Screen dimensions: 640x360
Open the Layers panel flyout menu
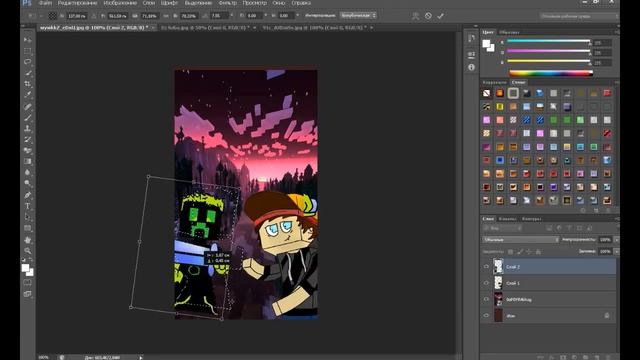click(x=616, y=219)
